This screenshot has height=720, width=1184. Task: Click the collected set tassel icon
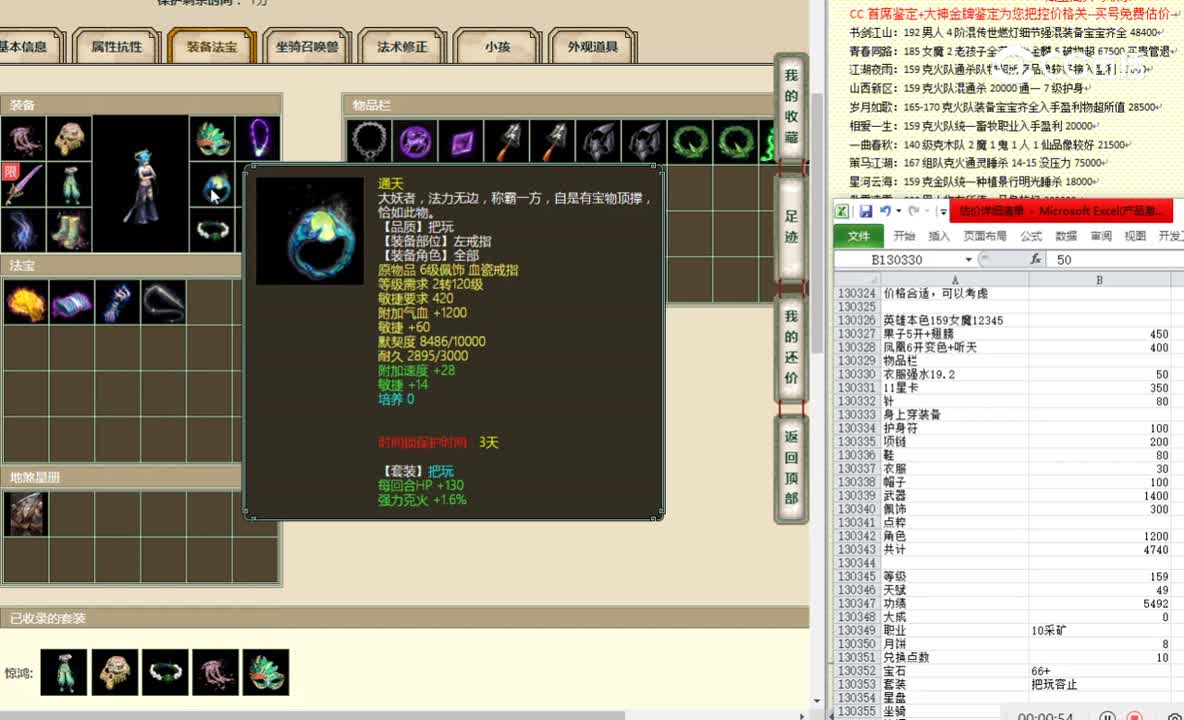tap(215, 672)
